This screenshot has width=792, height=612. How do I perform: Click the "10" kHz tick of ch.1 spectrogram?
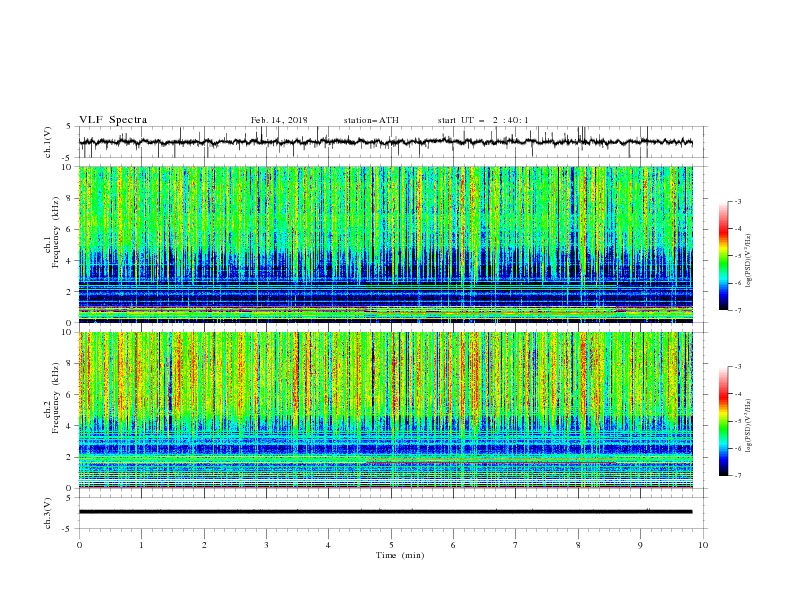click(67, 167)
